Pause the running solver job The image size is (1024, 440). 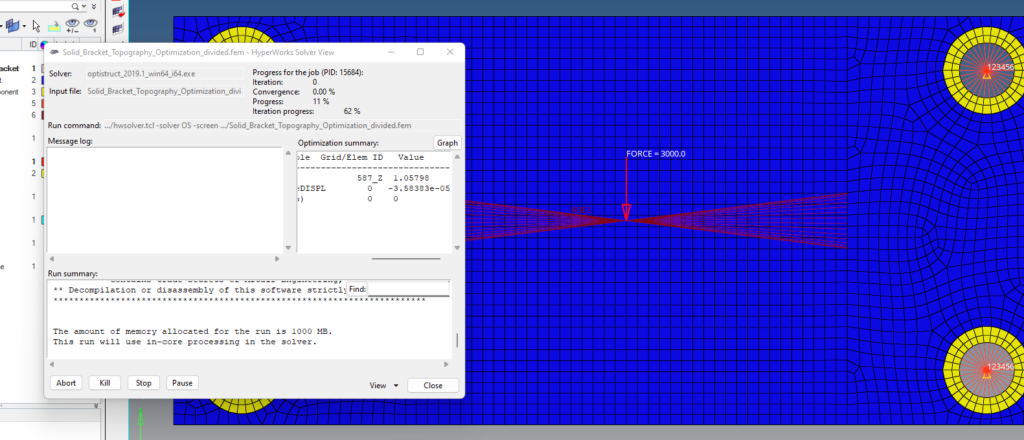pyautogui.click(x=182, y=383)
